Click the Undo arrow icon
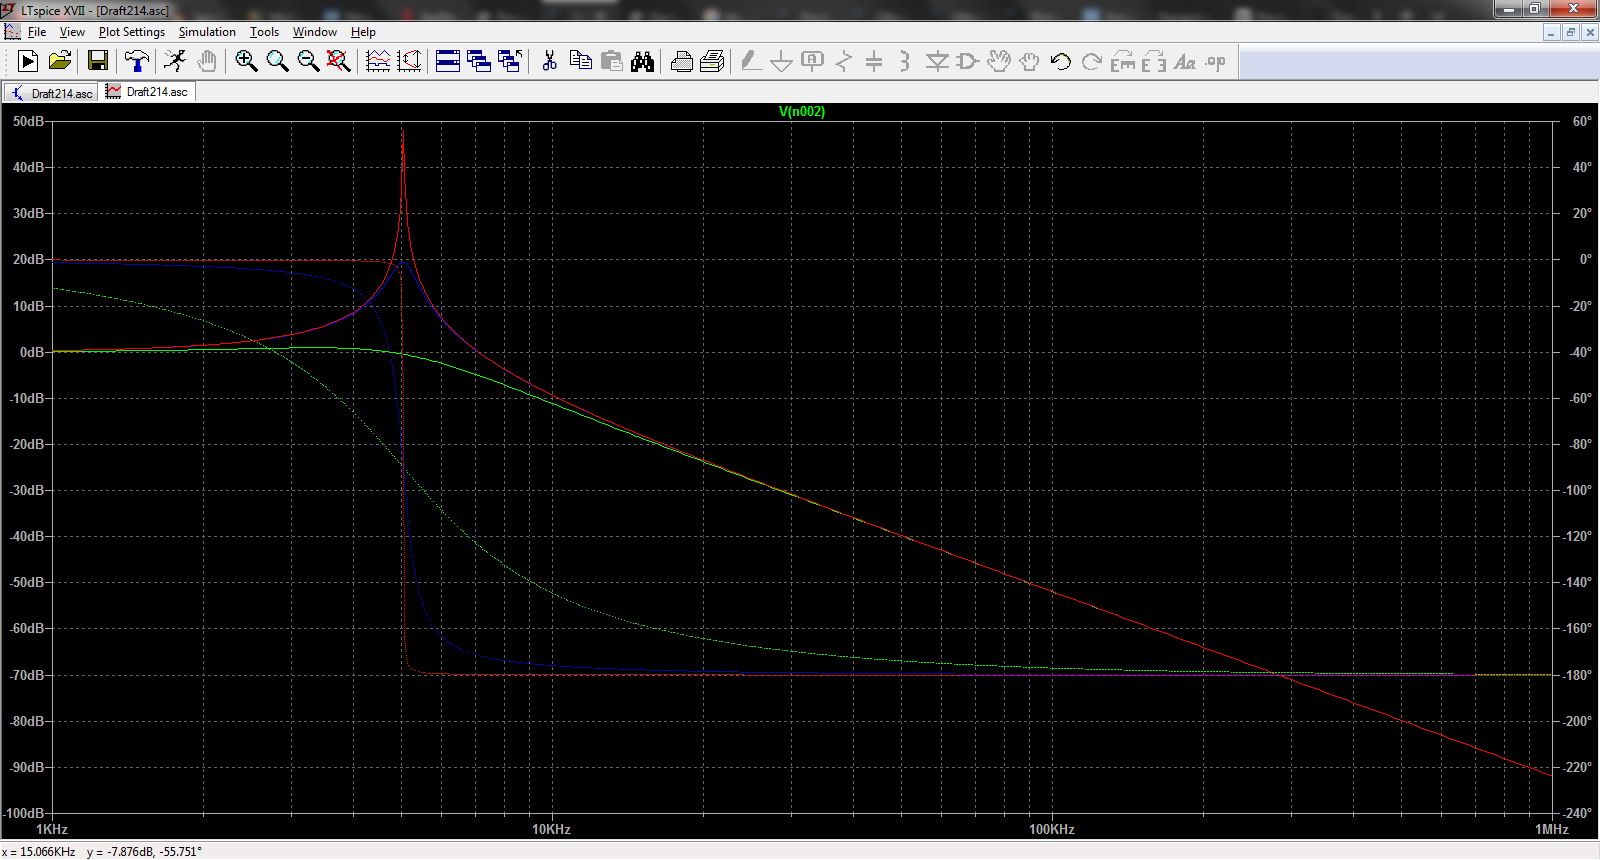 click(x=1060, y=61)
